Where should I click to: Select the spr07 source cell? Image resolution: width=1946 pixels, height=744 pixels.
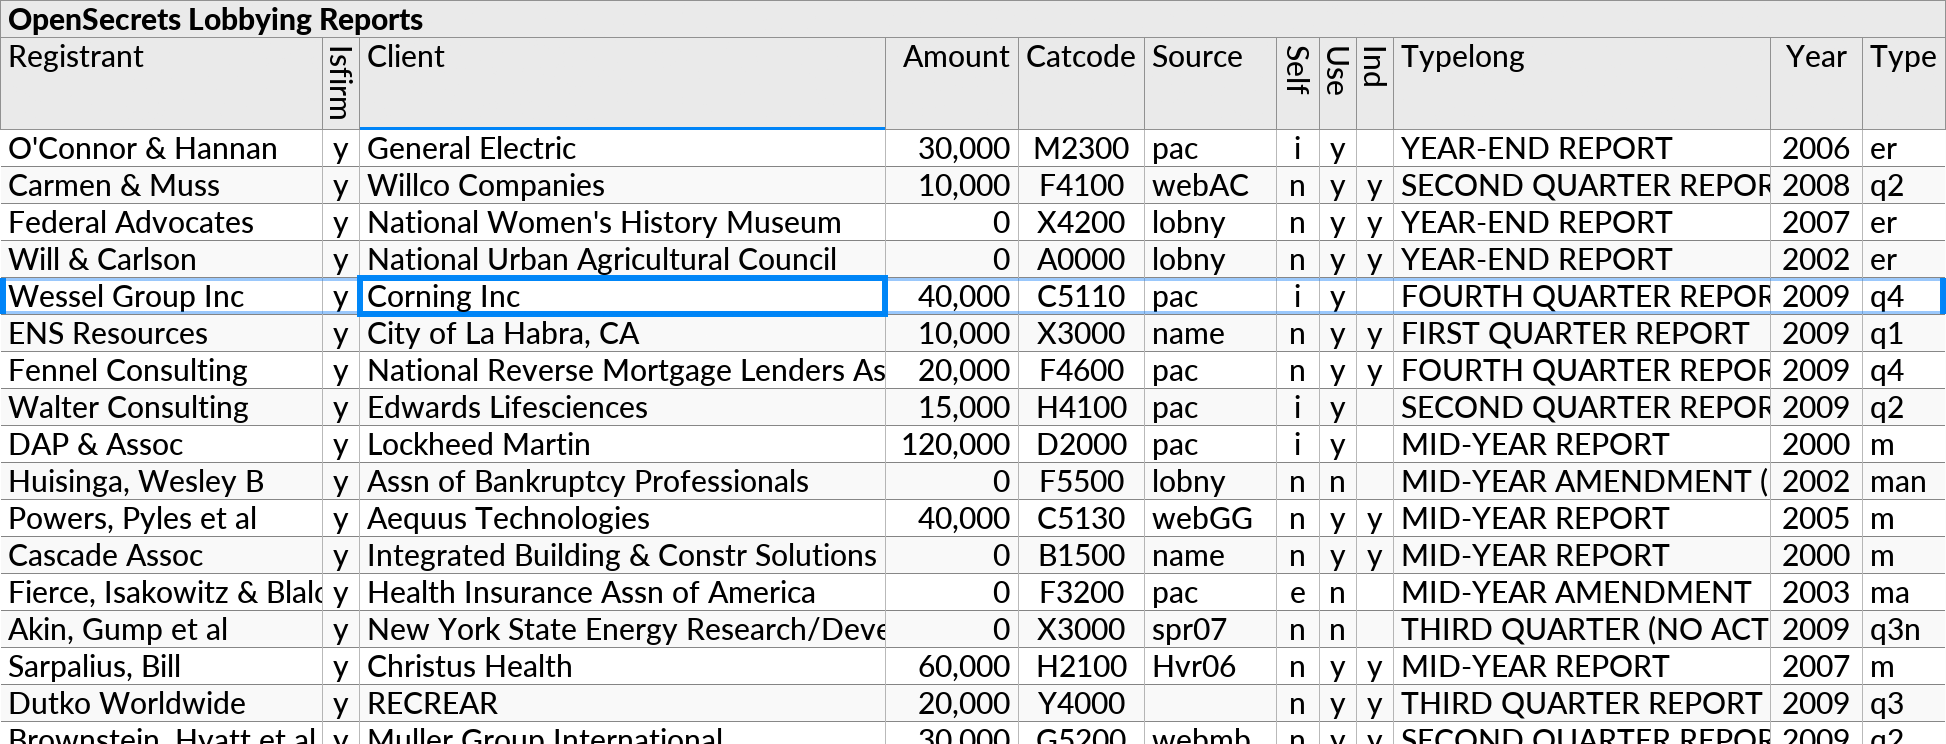(1210, 629)
